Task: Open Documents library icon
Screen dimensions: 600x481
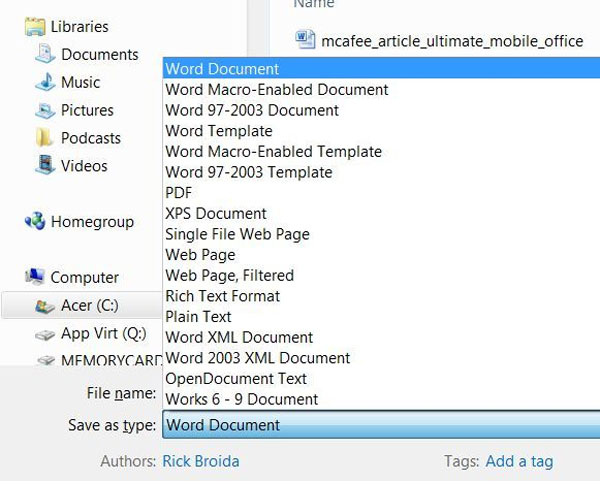Action: (45, 54)
